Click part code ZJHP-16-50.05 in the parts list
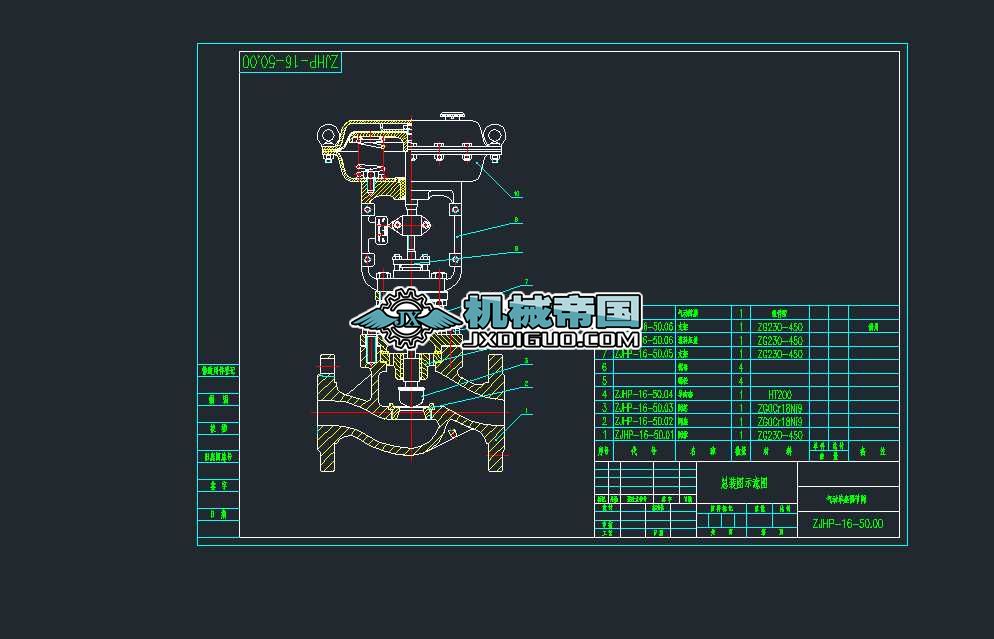The width and height of the screenshot is (994, 639). pyautogui.click(x=643, y=354)
